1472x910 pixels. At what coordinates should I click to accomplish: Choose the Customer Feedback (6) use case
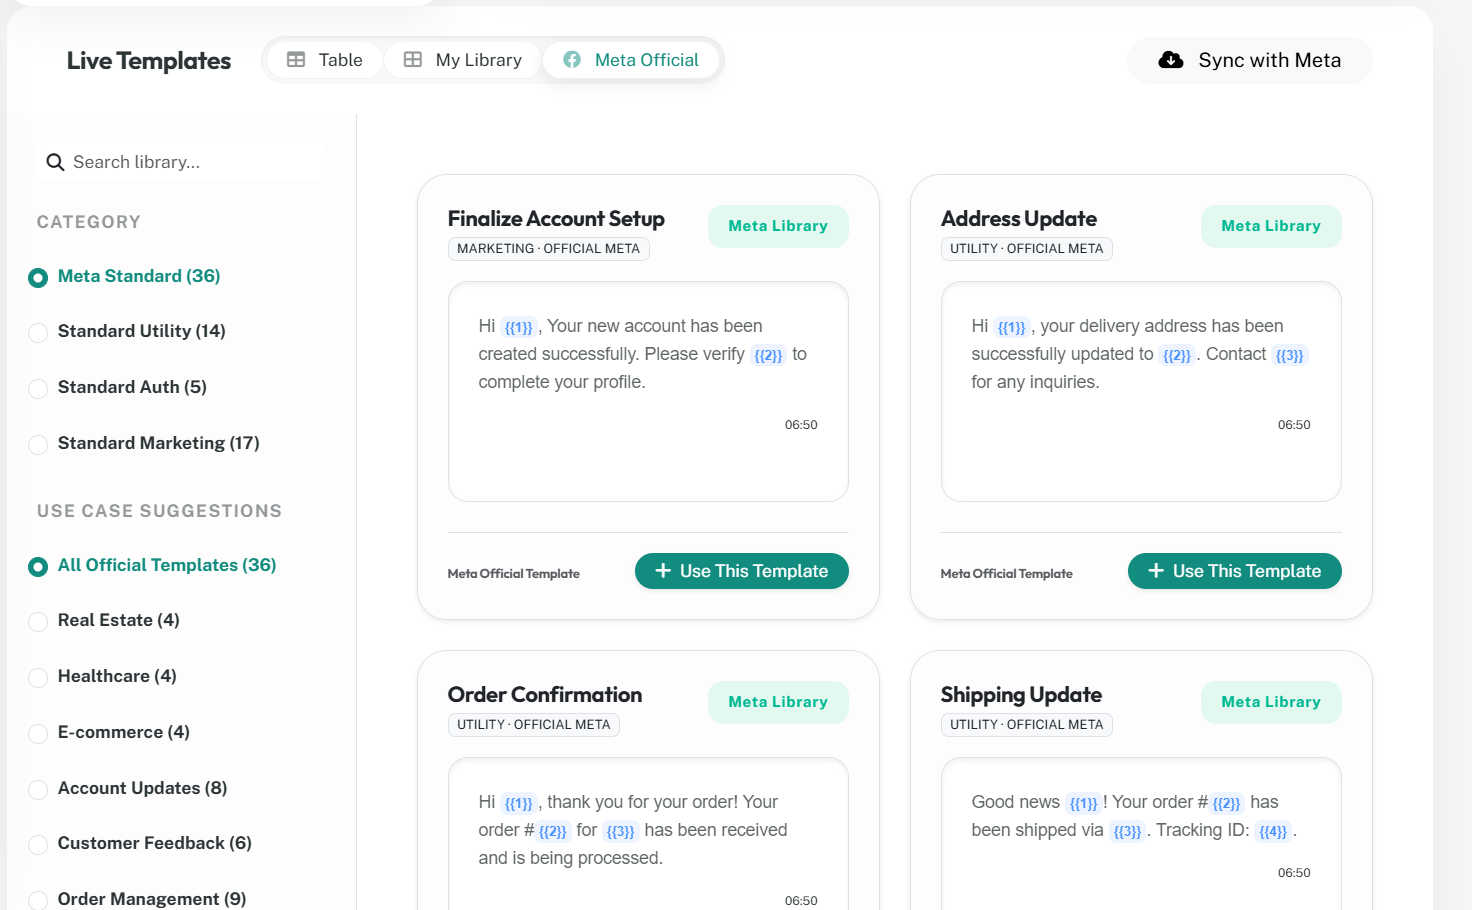click(38, 844)
